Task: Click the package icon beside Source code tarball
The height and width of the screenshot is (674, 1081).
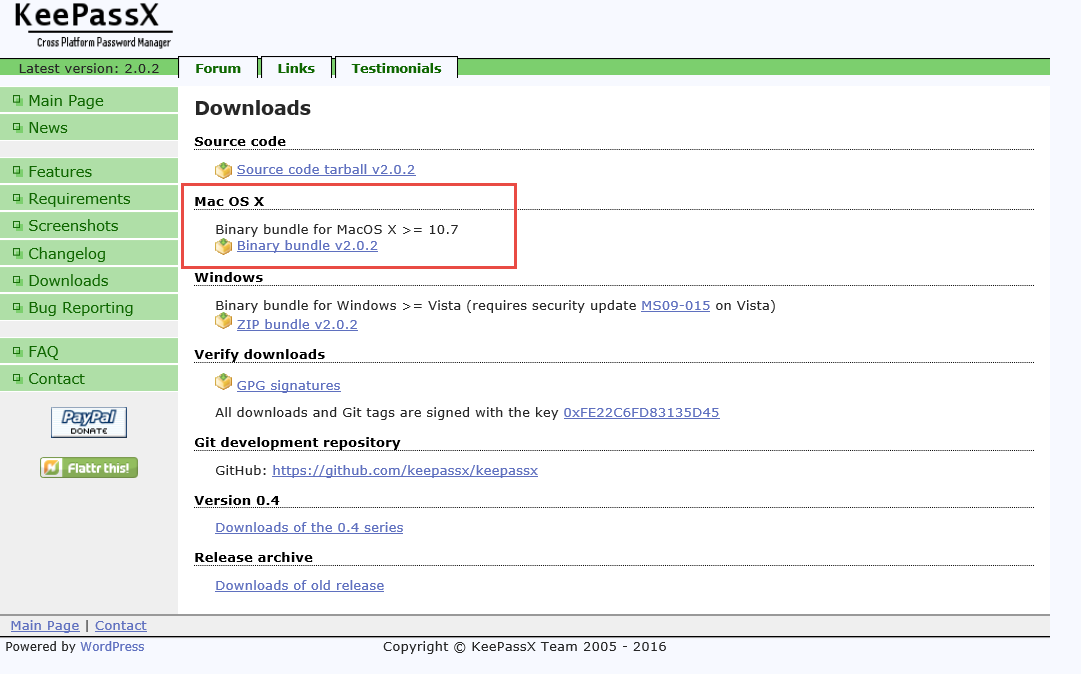Action: pos(224,170)
